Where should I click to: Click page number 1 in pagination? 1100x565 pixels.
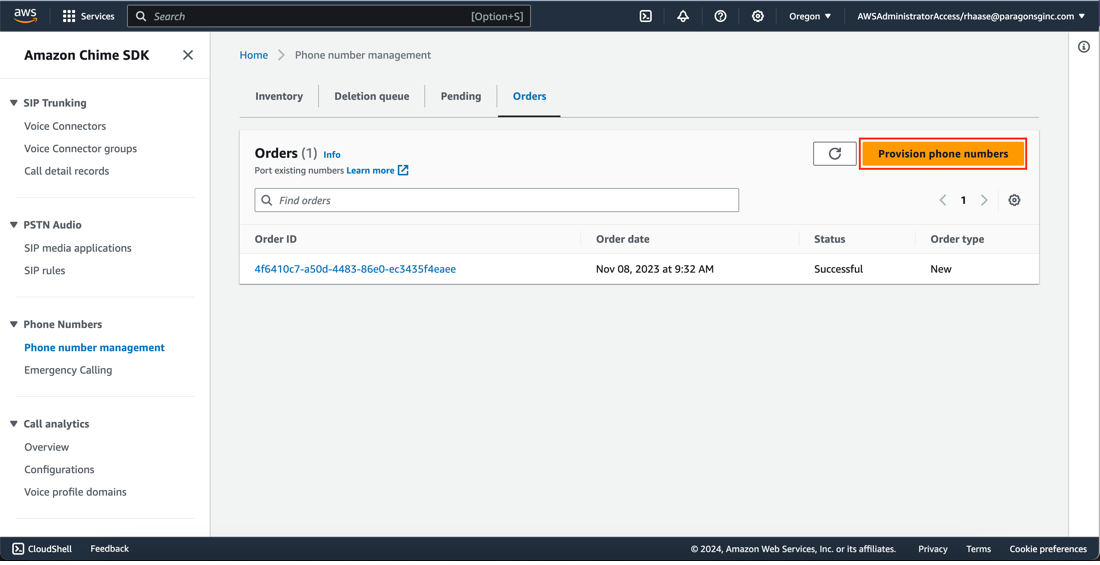coord(963,200)
